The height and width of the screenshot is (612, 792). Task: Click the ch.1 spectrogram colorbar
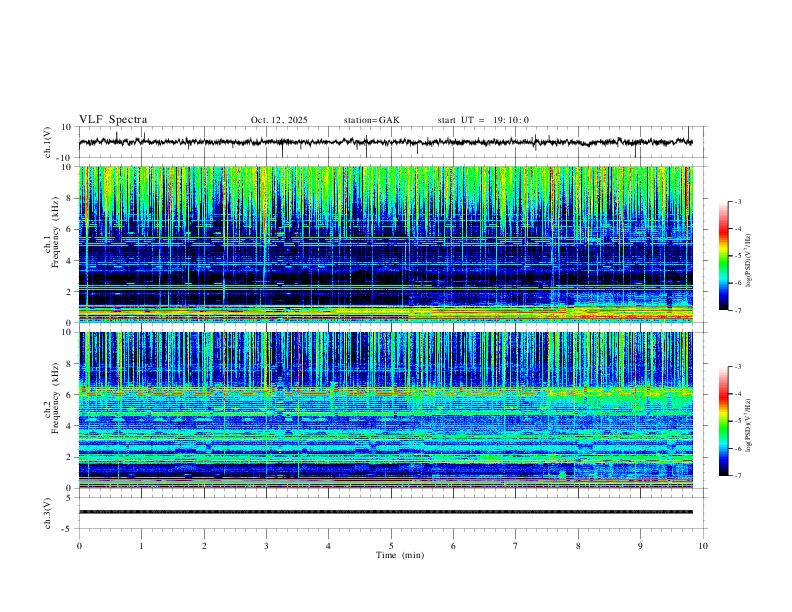coord(723,256)
